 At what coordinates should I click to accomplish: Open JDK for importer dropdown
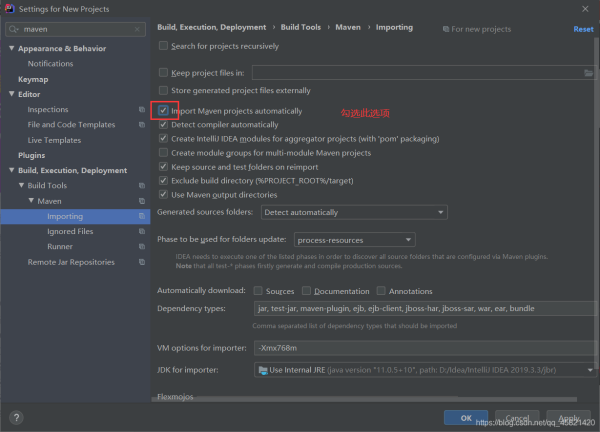425,370
